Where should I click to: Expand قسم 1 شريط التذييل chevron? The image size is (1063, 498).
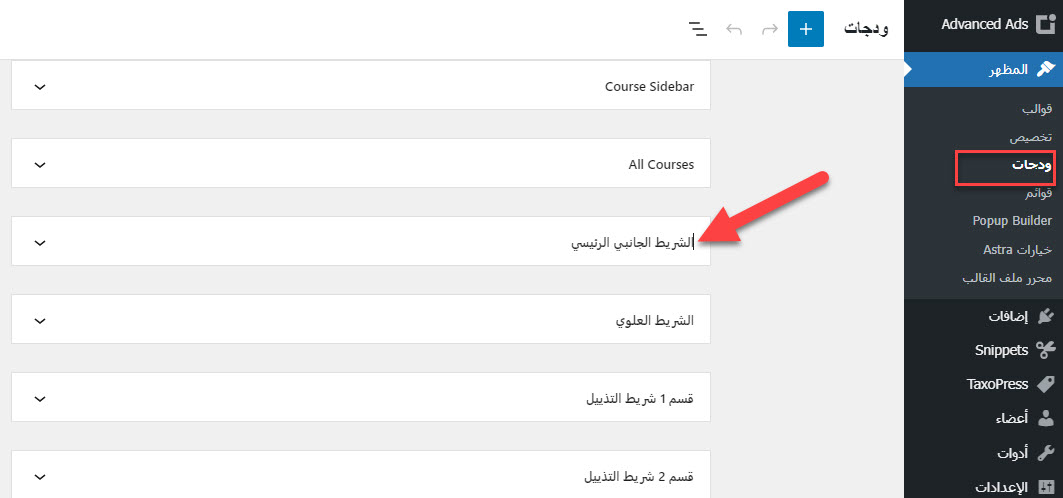pos(40,398)
